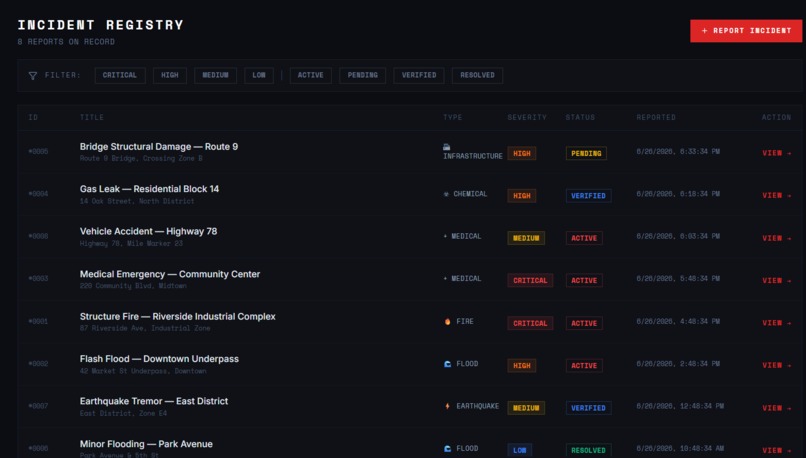The width and height of the screenshot is (806, 458).
Task: Click the address 14 Oak Street, North District
Action: point(137,201)
